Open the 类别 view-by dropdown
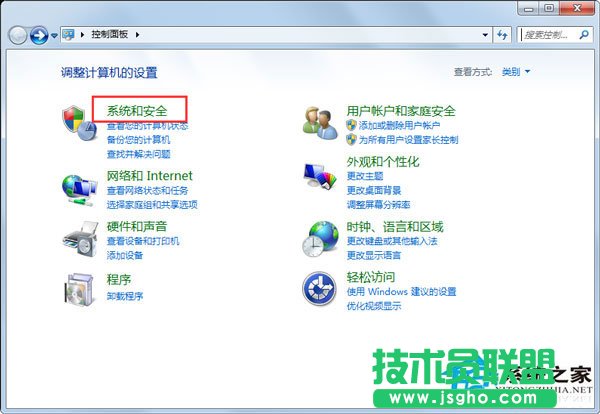Image resolution: width=600 pixels, height=414 pixels. click(516, 71)
